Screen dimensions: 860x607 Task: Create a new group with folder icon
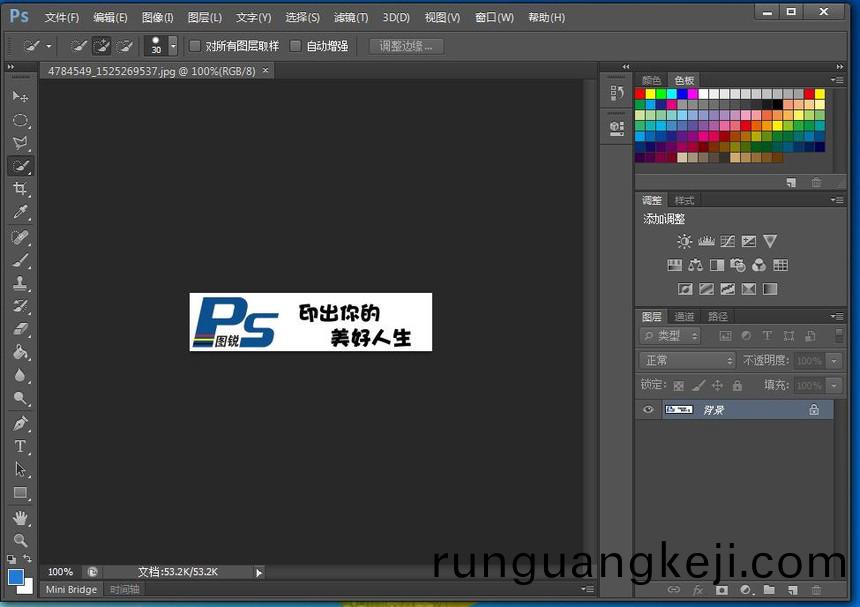pyautogui.click(x=769, y=590)
